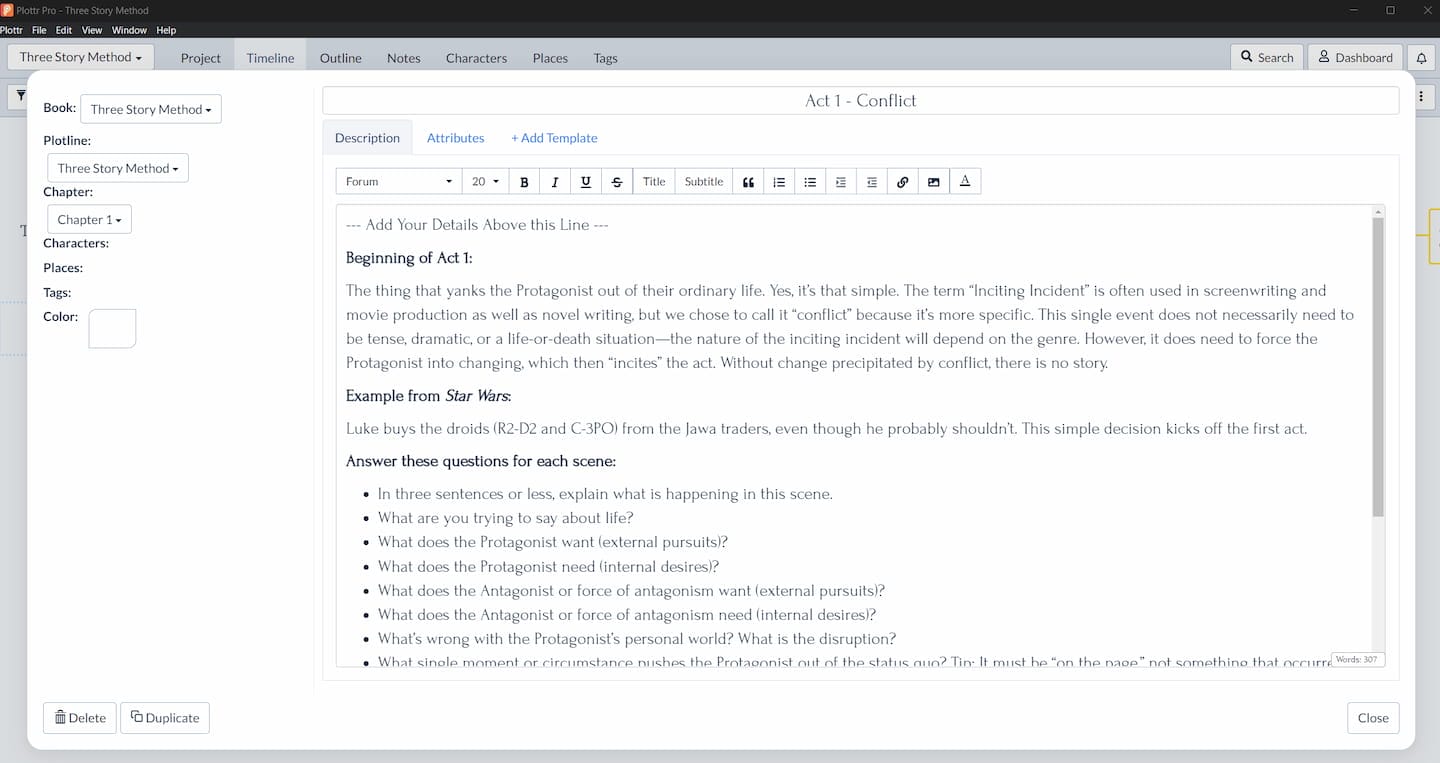The height and width of the screenshot is (763, 1440).
Task: Open the Chapter 1 dropdown
Action: click(89, 219)
